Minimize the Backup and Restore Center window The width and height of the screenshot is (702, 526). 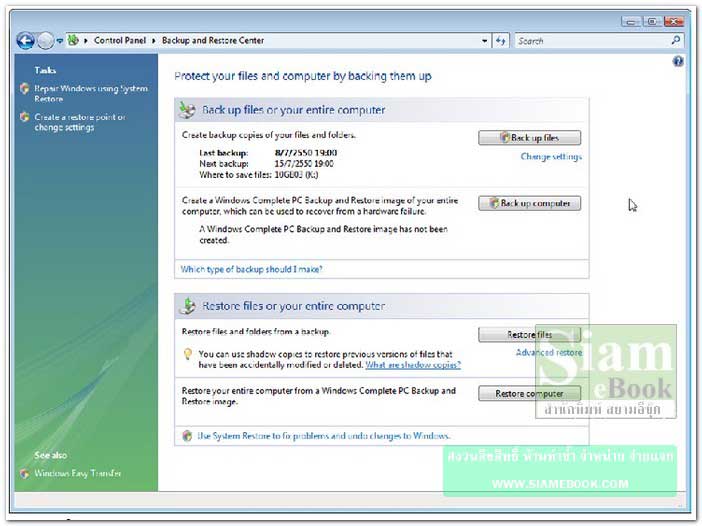pos(630,21)
